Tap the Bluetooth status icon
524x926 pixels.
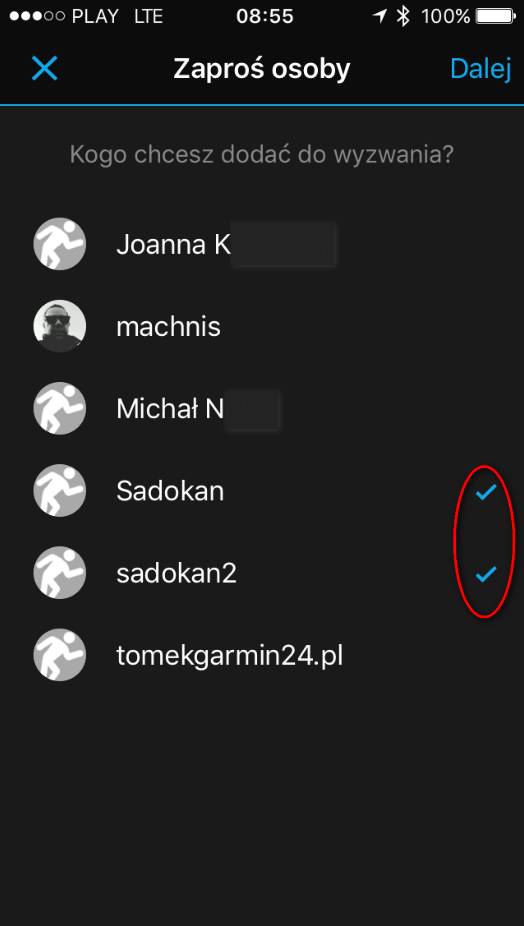[x=403, y=16]
